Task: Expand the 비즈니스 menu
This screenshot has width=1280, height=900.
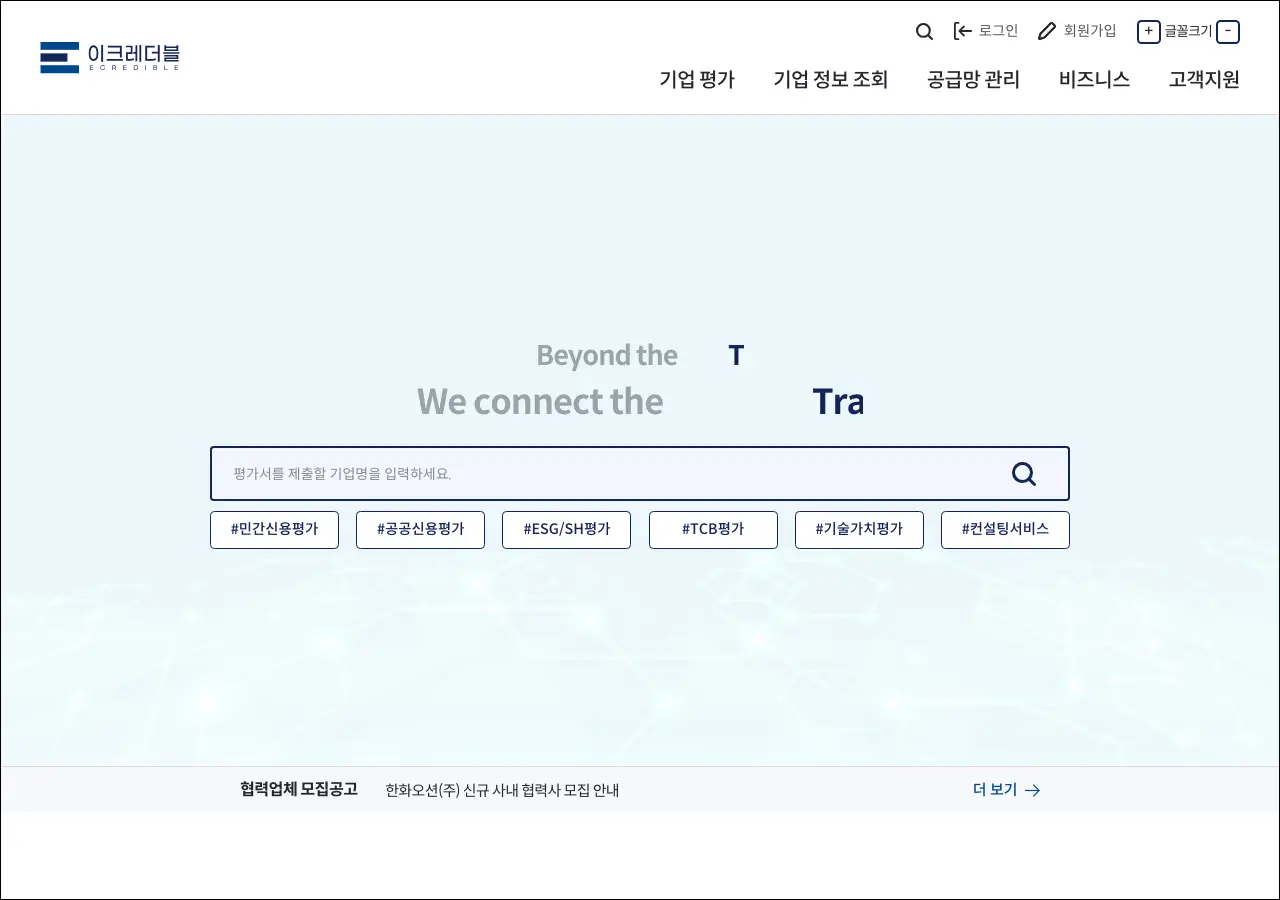Action: tap(1094, 80)
